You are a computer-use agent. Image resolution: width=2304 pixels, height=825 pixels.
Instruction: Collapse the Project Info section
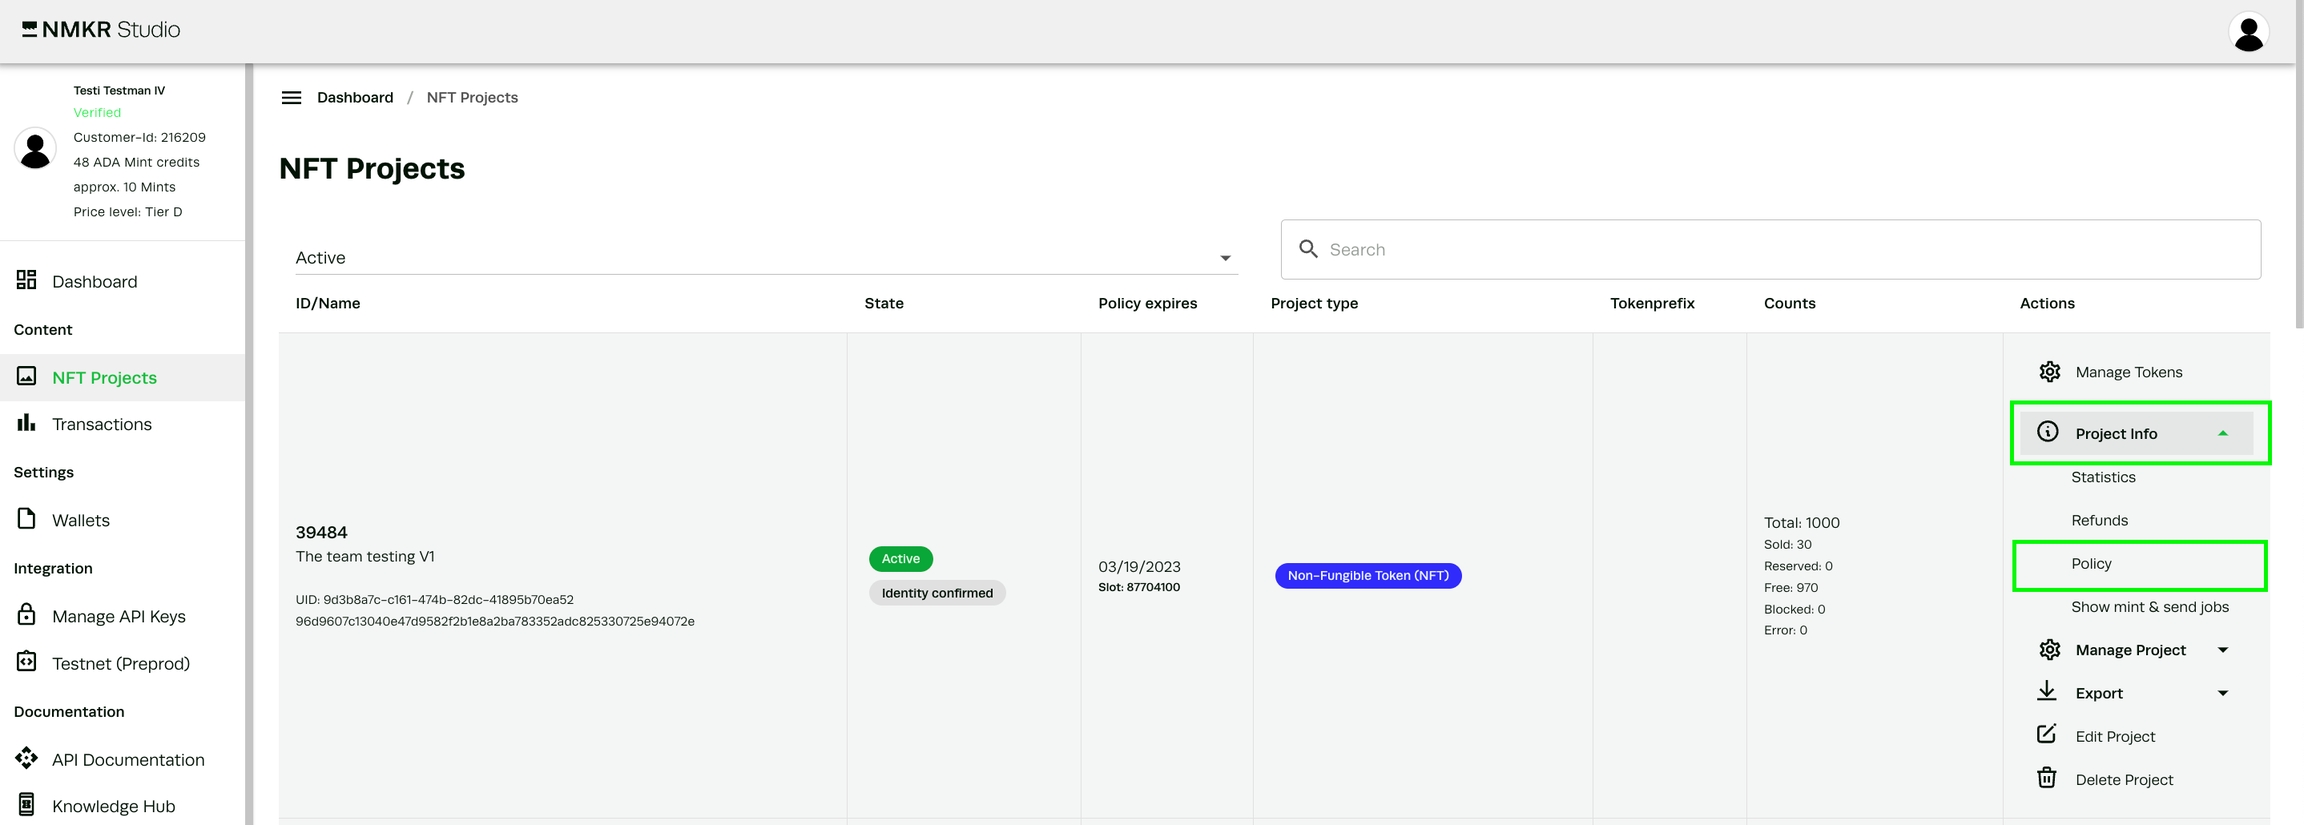(x=2222, y=433)
